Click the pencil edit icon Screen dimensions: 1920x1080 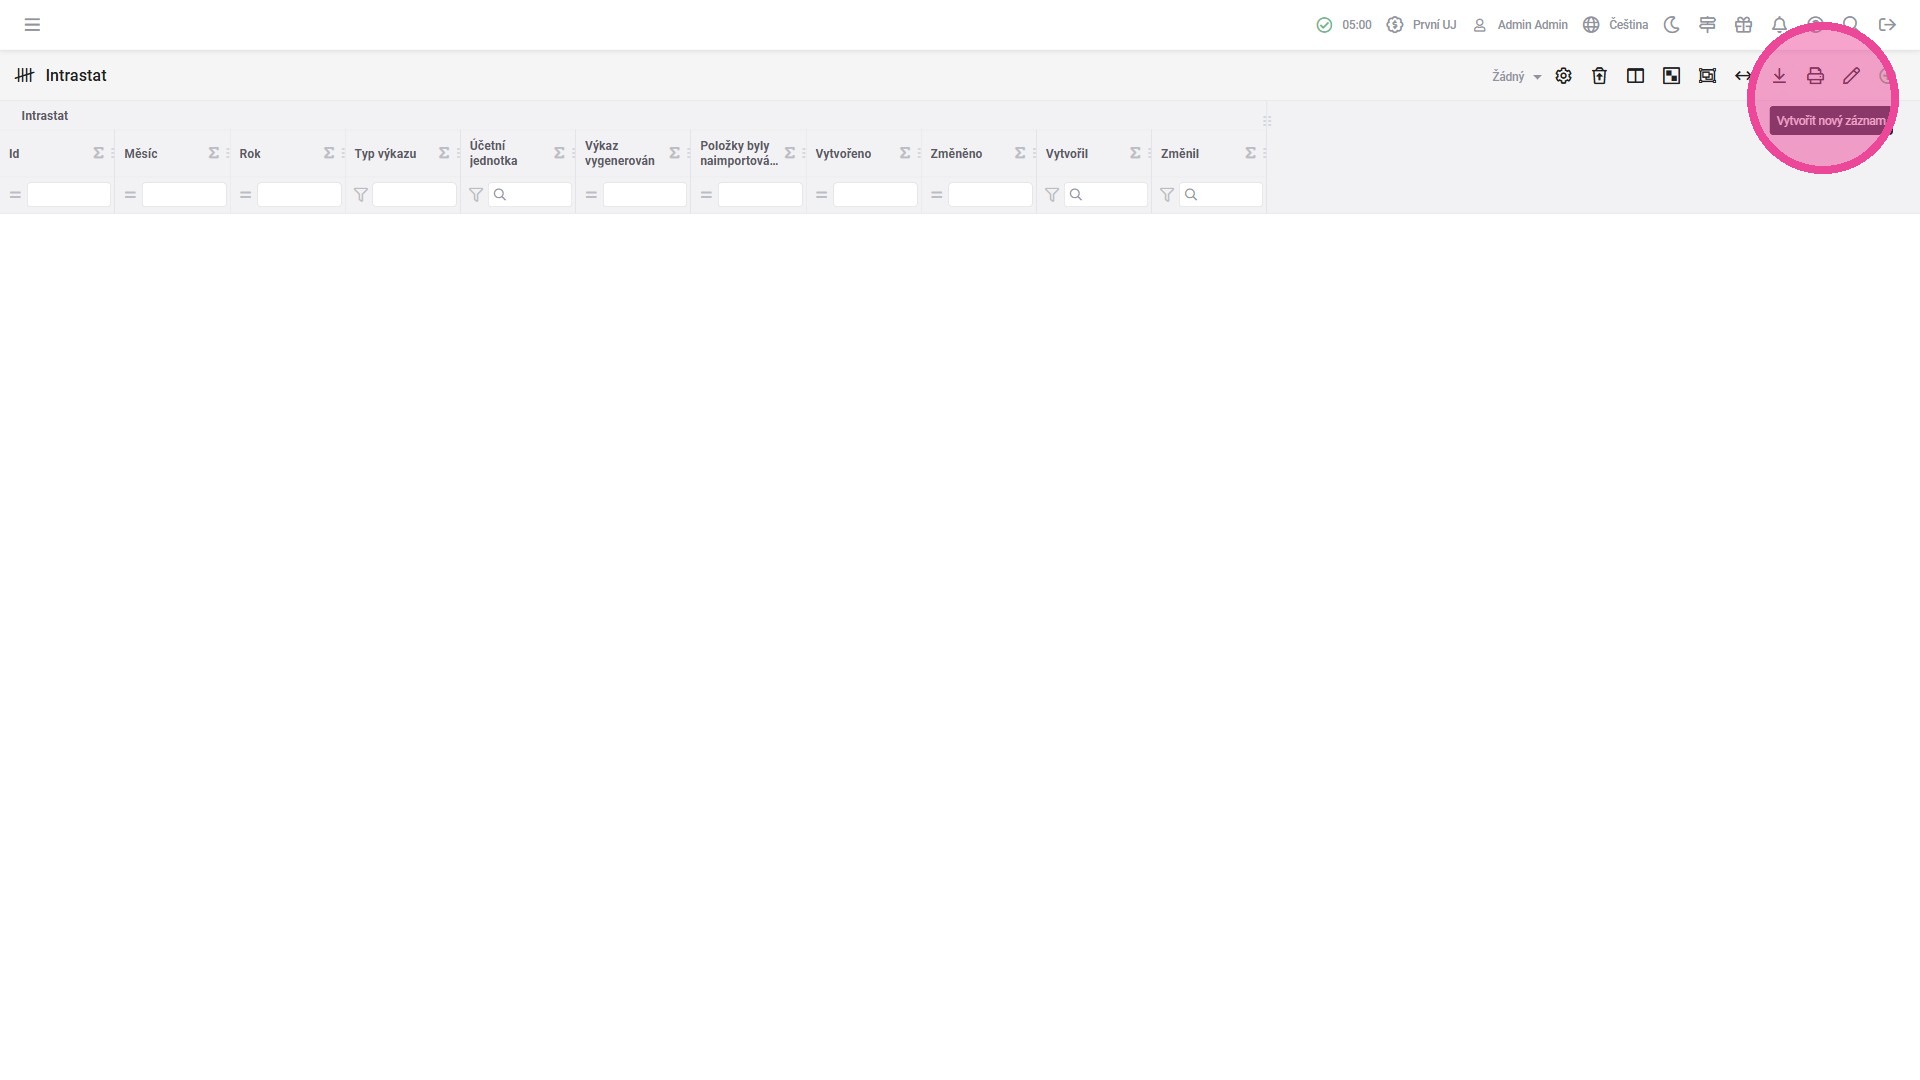click(1851, 76)
